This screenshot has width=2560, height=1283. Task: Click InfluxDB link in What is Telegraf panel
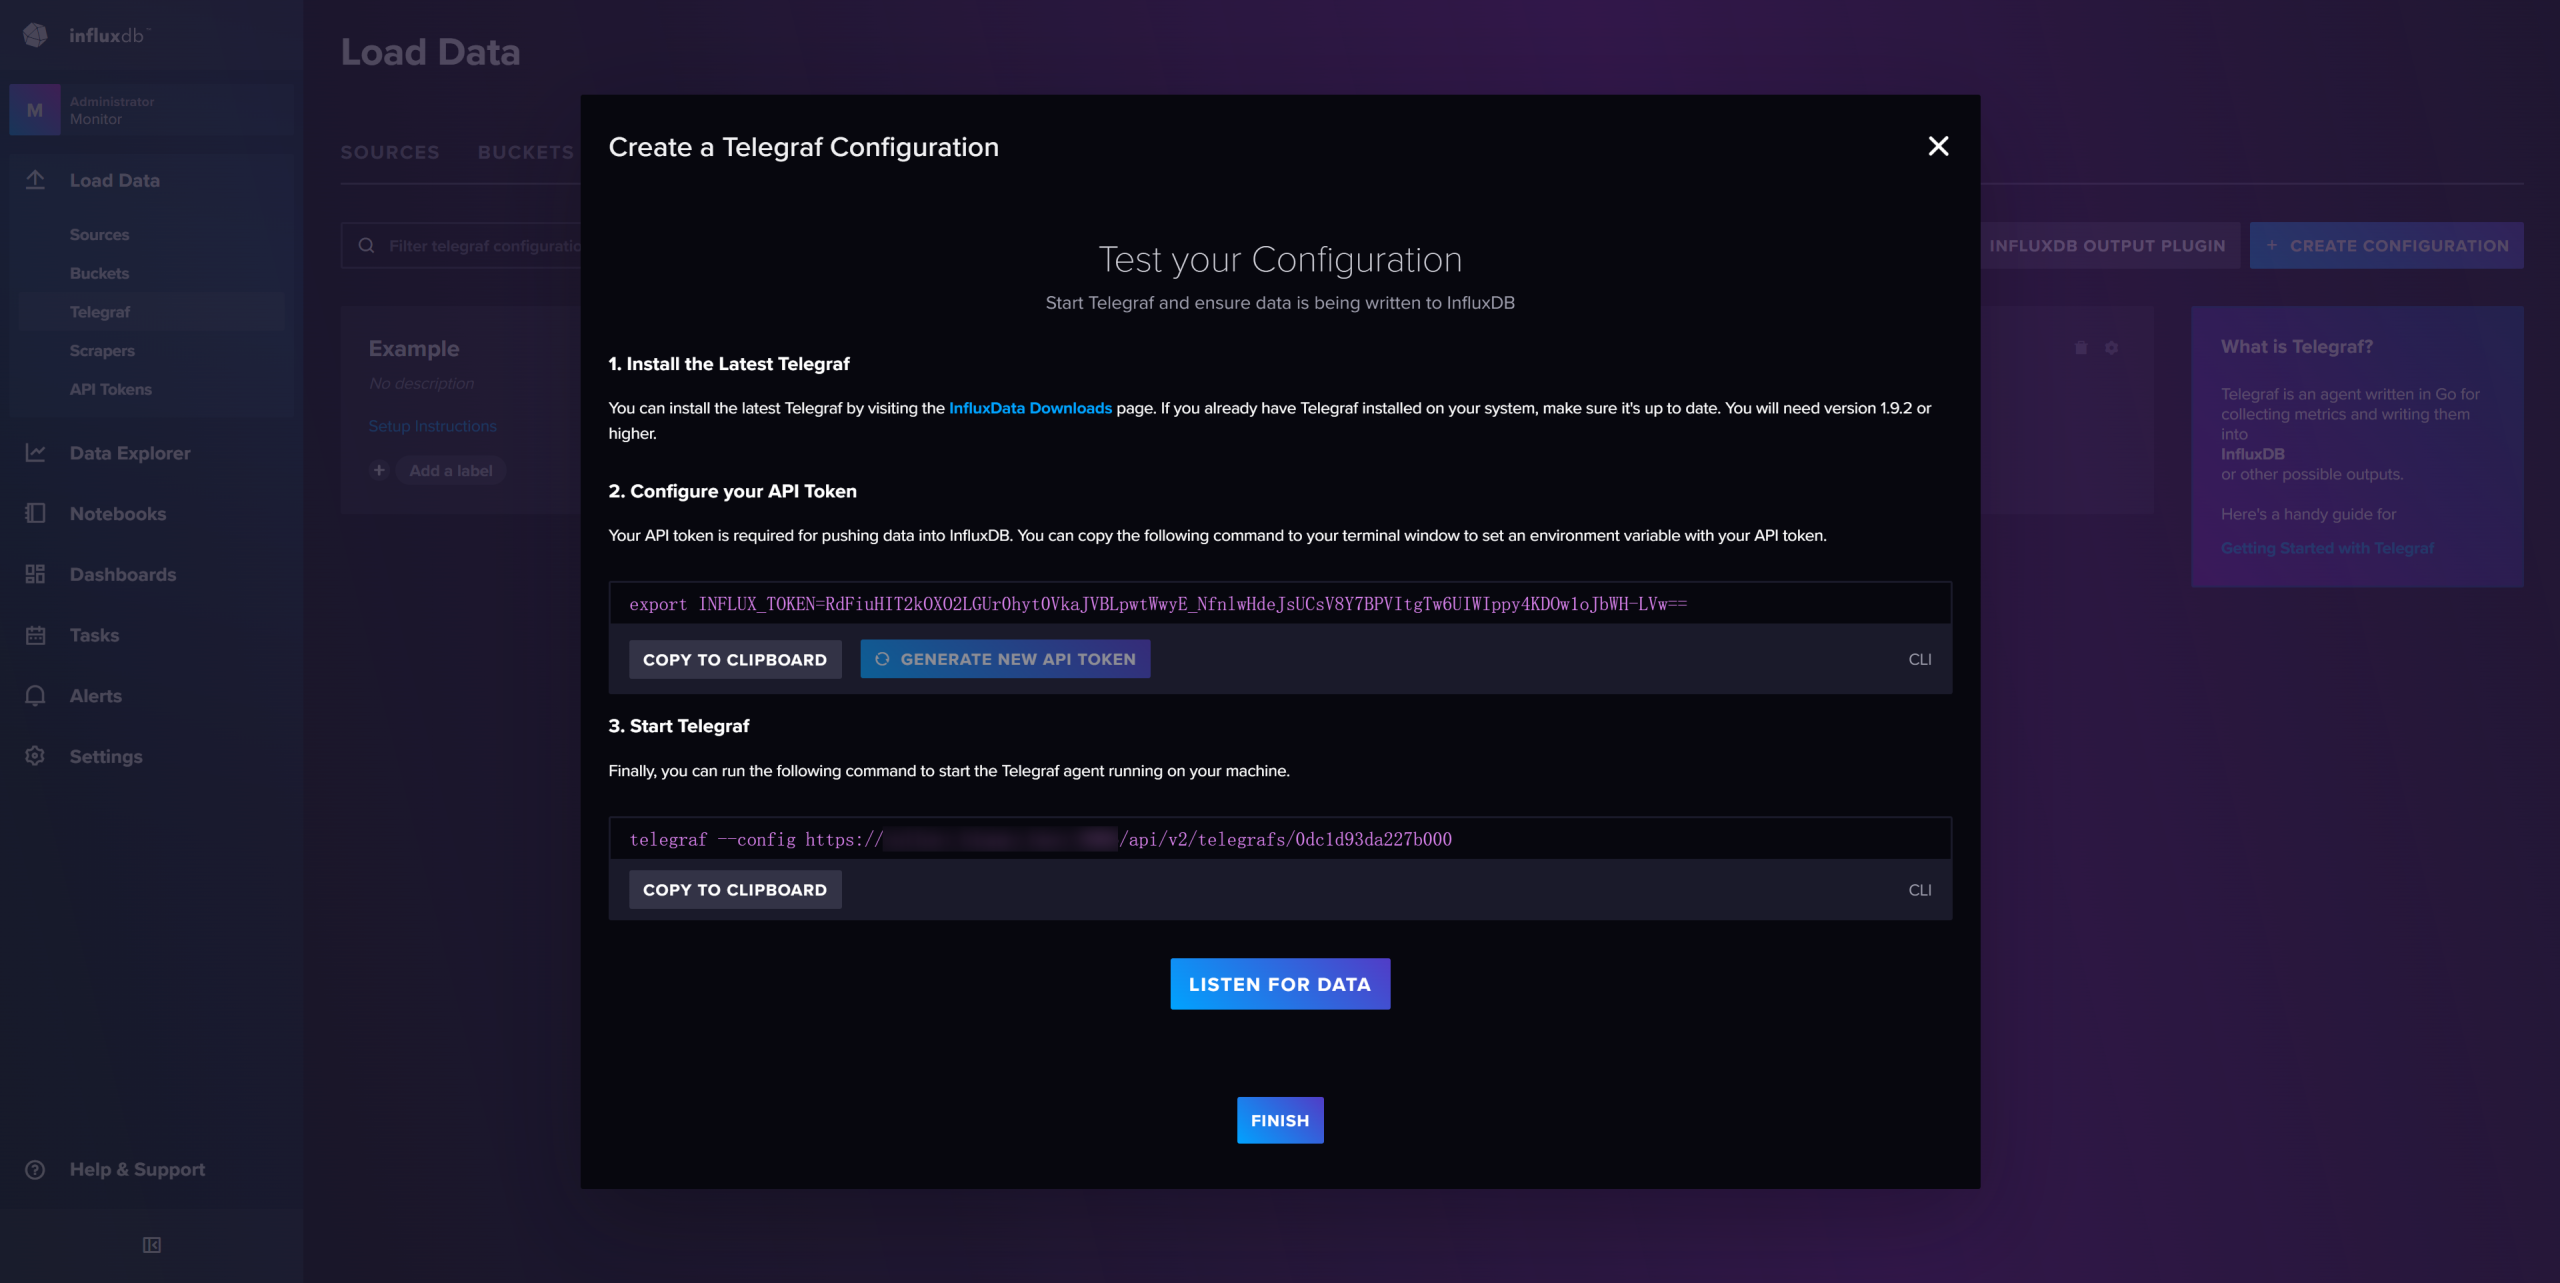tap(2252, 454)
